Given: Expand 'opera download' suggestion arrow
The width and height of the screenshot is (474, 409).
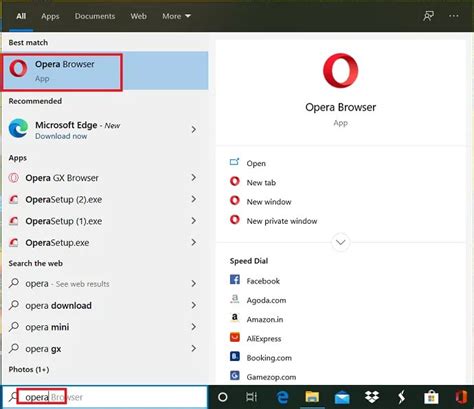Looking at the screenshot, I should [193, 305].
